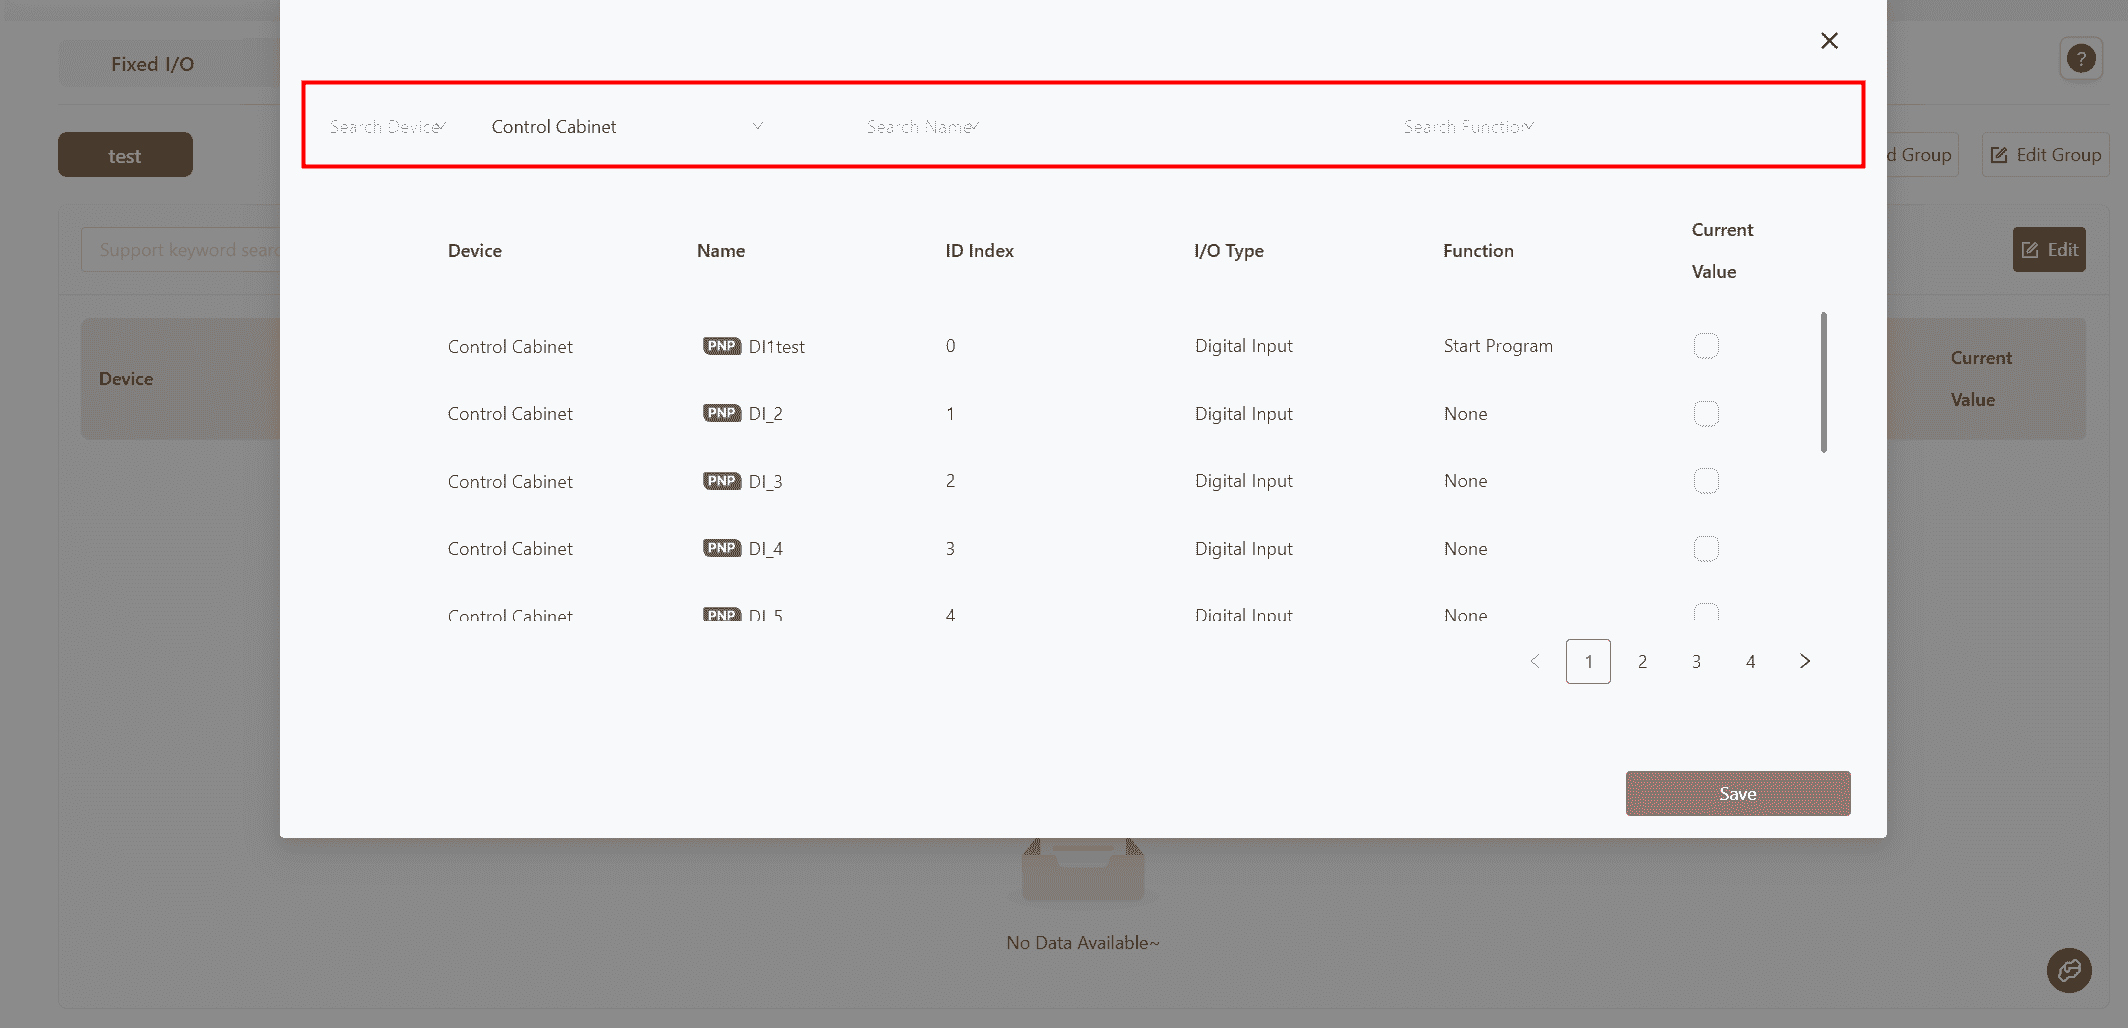Click the Edit Group button
This screenshot has height=1028, width=2128.
[x=2045, y=155]
